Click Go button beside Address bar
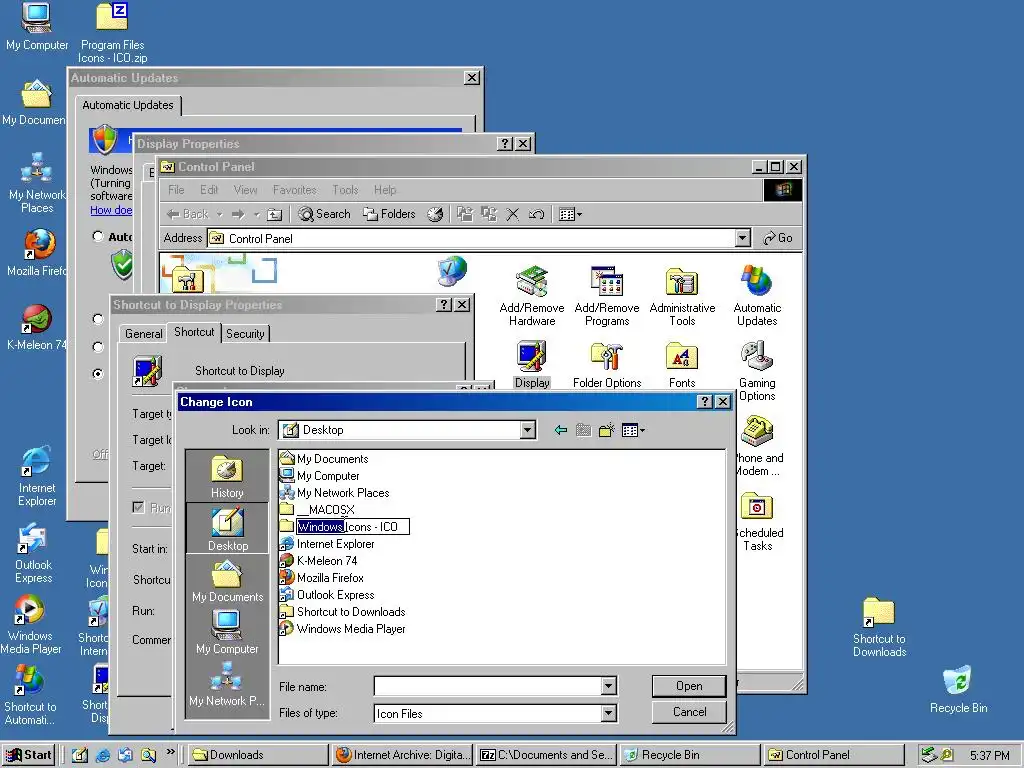This screenshot has height=768, width=1024. pos(778,238)
